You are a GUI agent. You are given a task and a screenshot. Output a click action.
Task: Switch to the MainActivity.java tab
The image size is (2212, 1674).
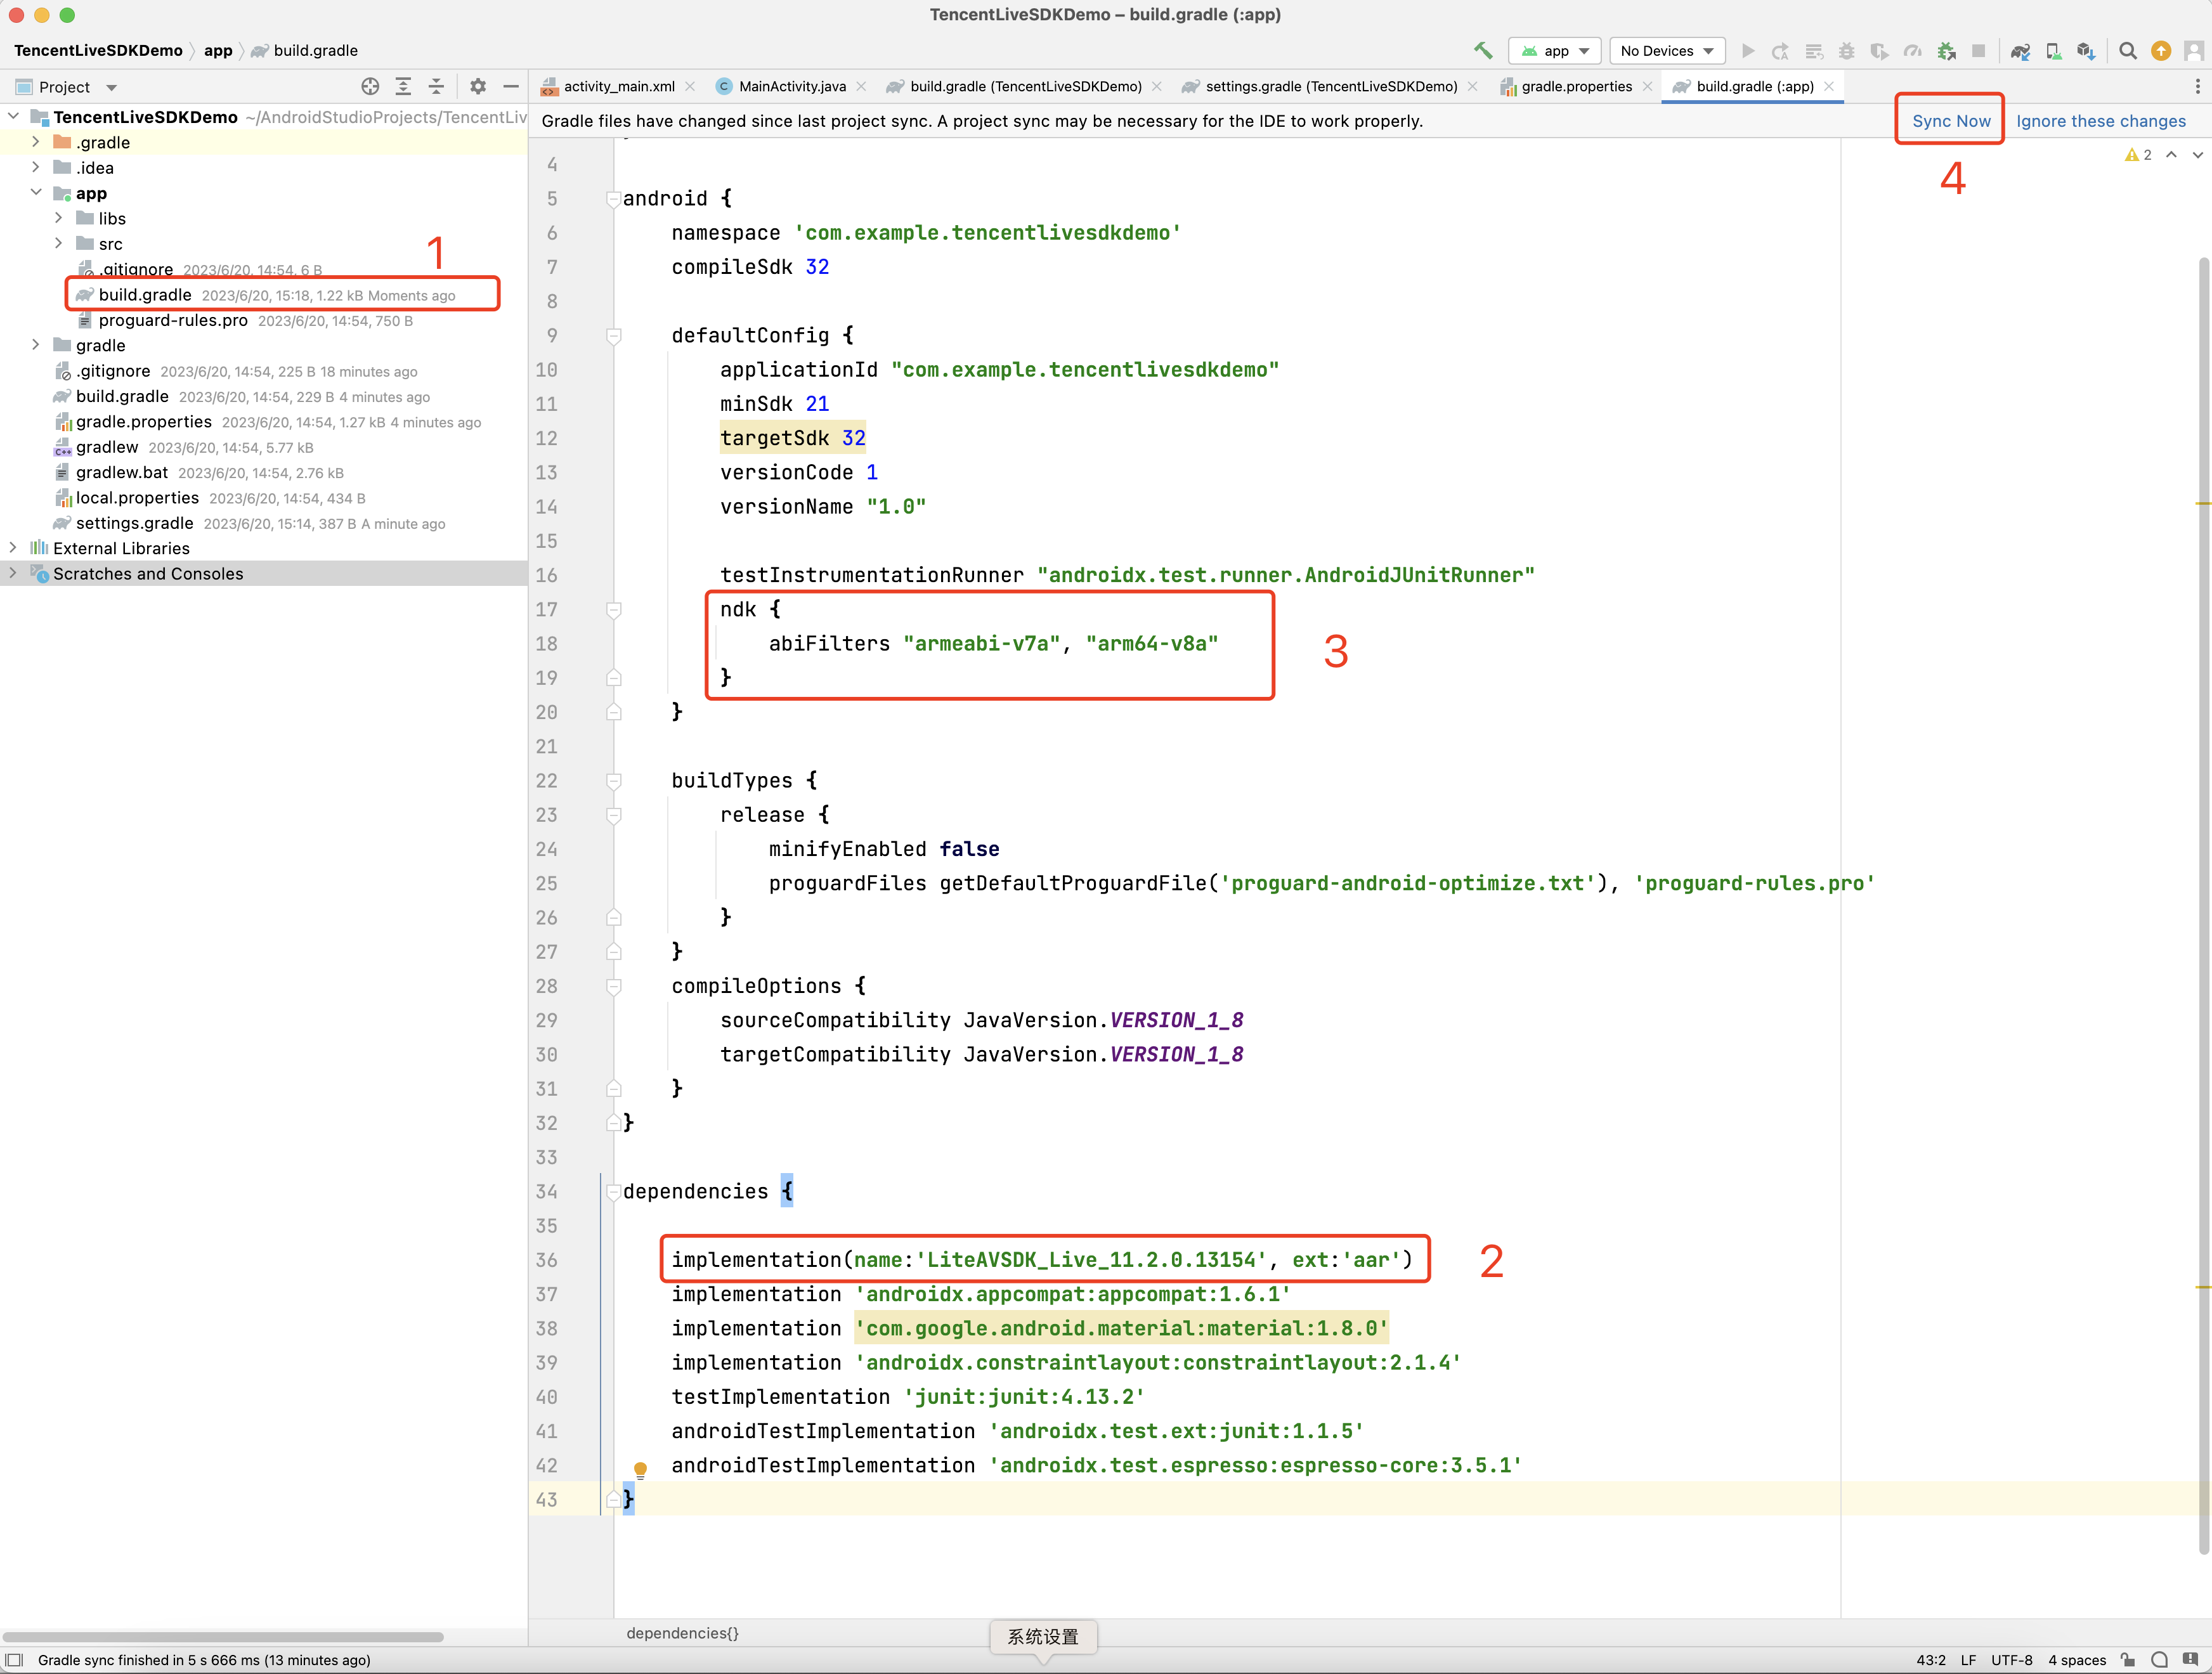[791, 86]
